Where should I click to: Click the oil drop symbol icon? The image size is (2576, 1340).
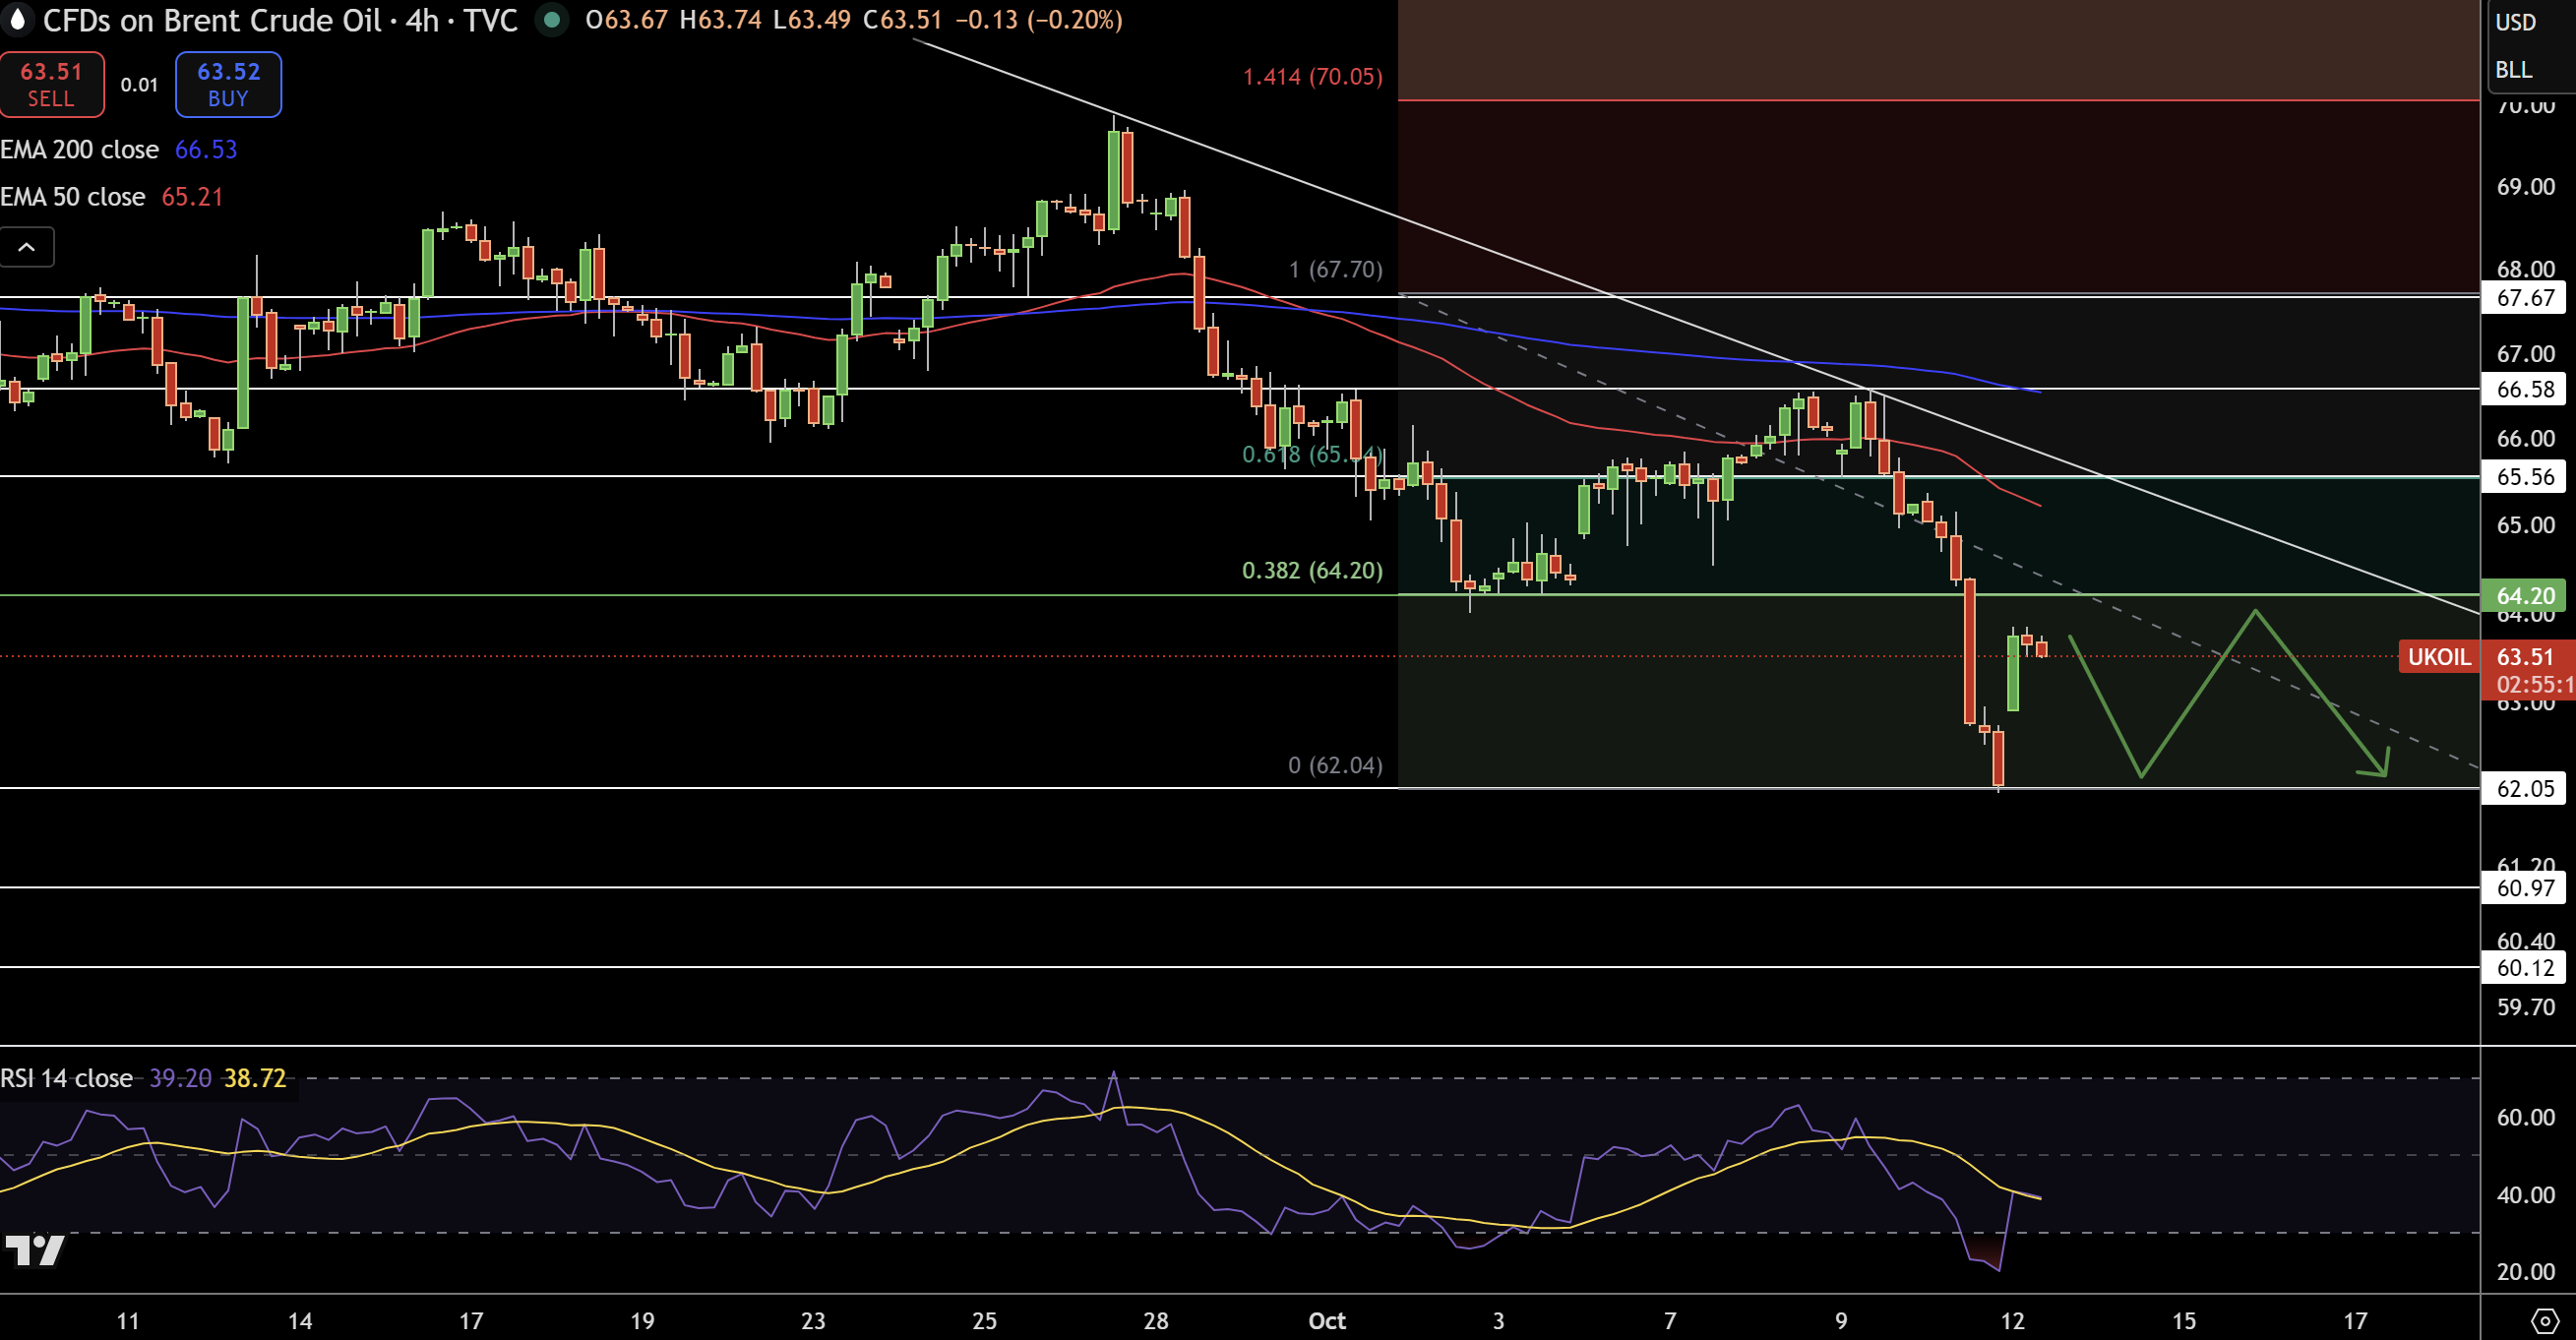pos(17,20)
